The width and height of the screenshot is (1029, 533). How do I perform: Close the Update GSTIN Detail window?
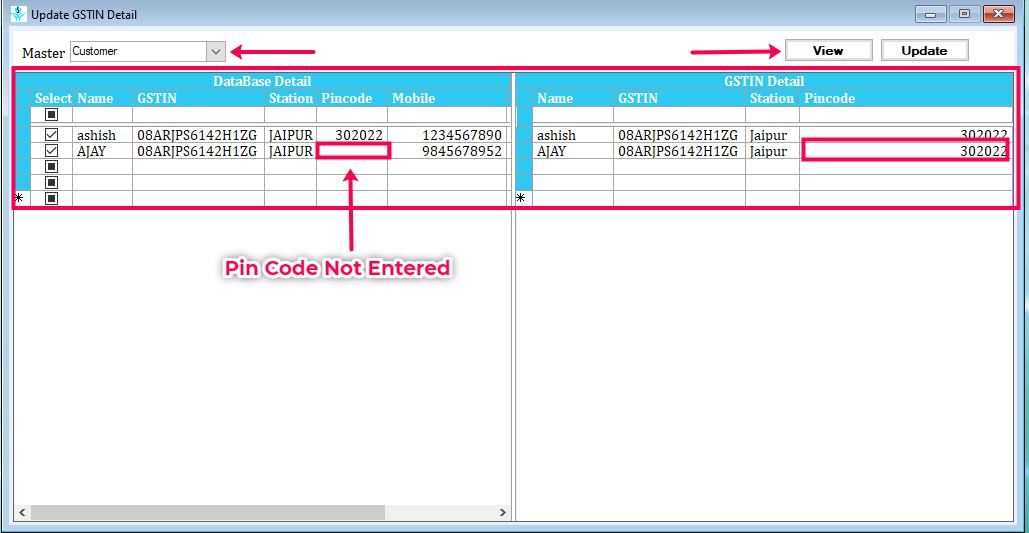[x=998, y=13]
